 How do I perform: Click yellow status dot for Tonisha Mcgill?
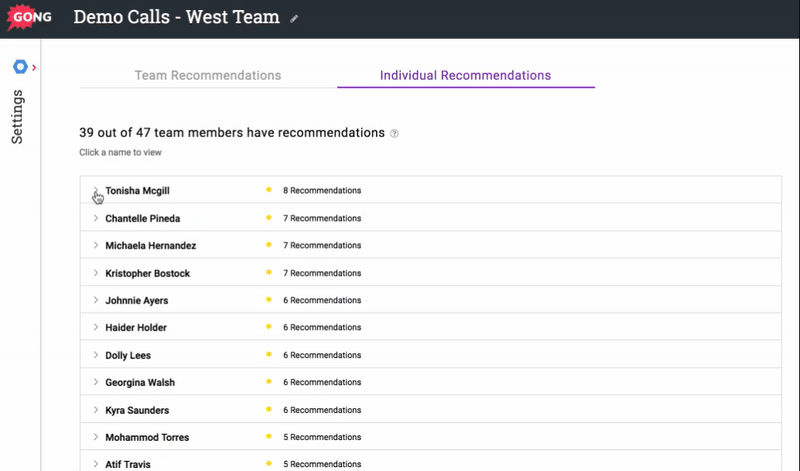[x=268, y=190]
